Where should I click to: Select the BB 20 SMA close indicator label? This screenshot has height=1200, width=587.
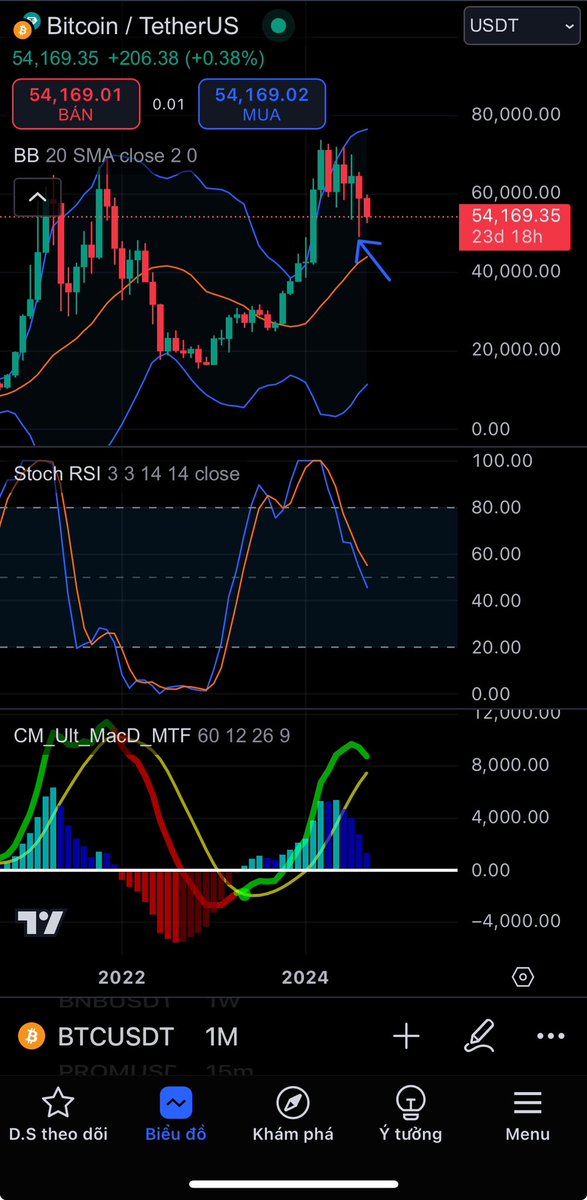pos(105,156)
